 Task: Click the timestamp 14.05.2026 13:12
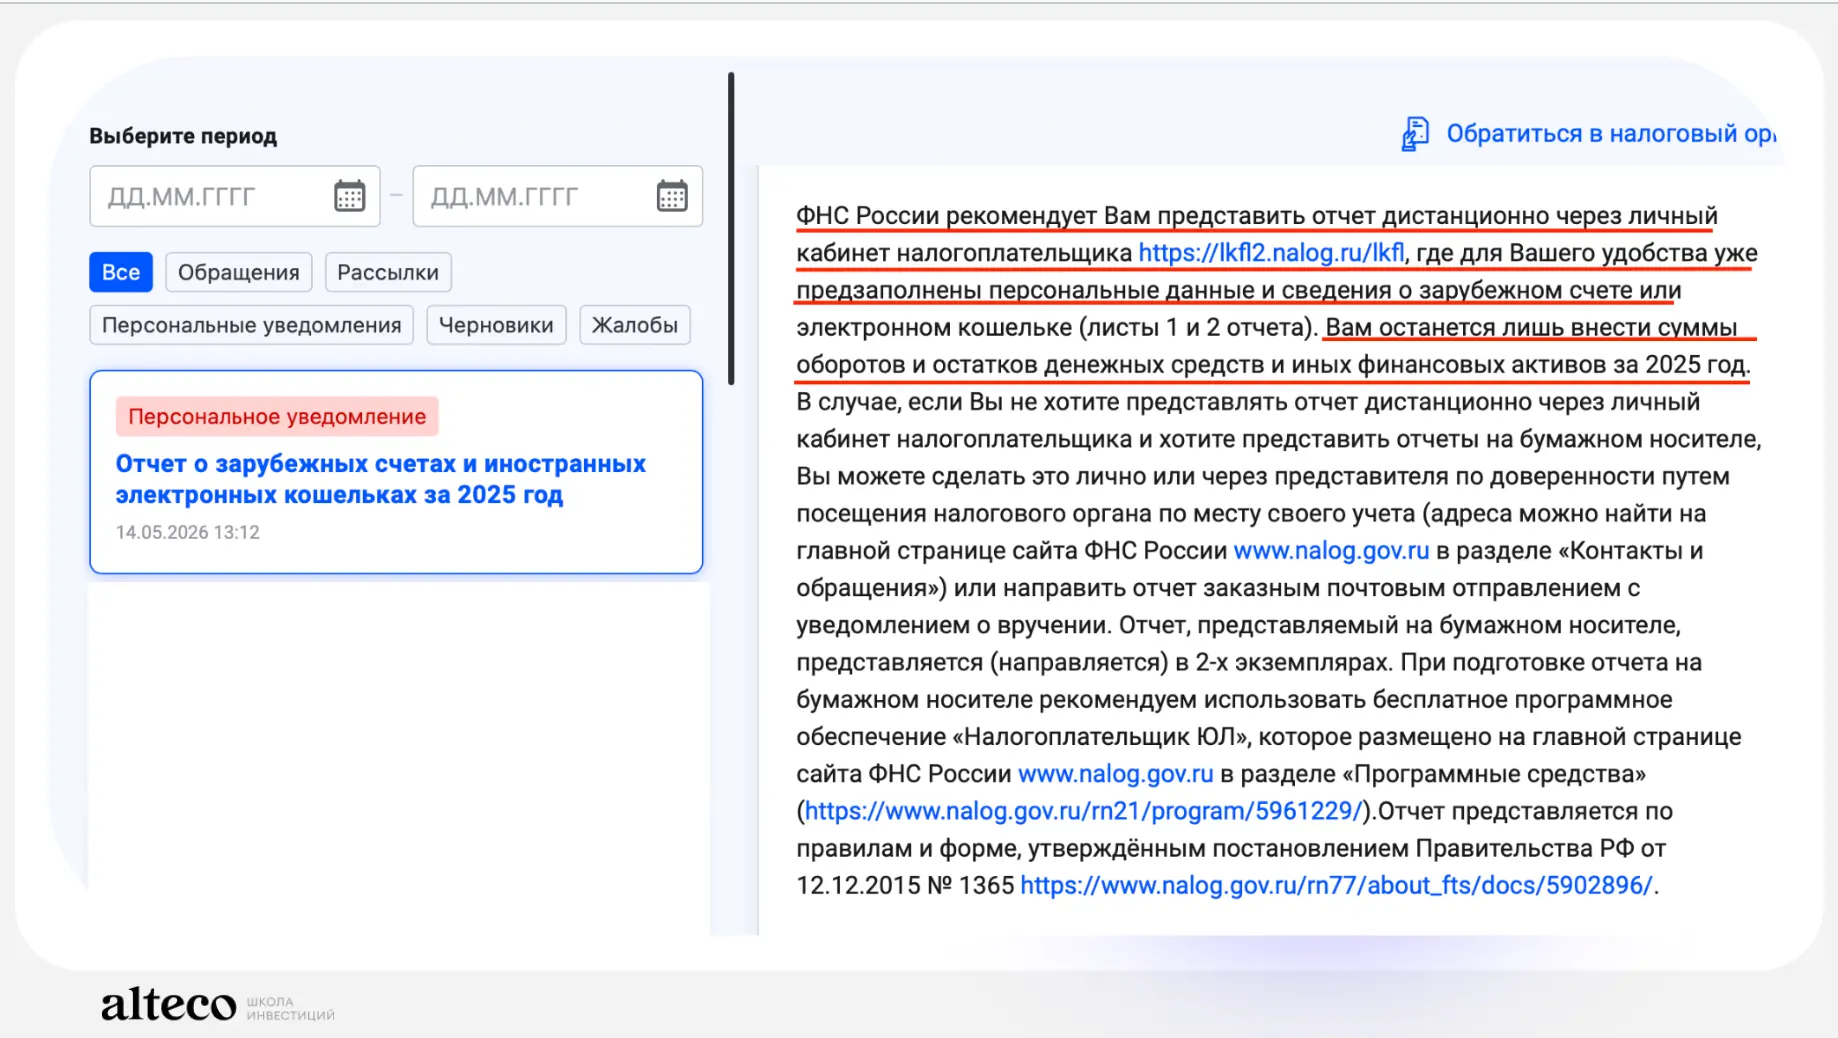(x=188, y=532)
